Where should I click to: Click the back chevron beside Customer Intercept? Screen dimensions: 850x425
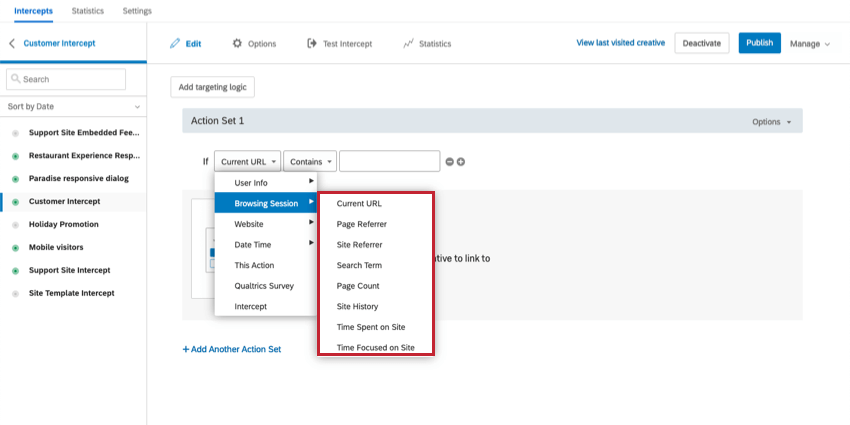pos(12,44)
